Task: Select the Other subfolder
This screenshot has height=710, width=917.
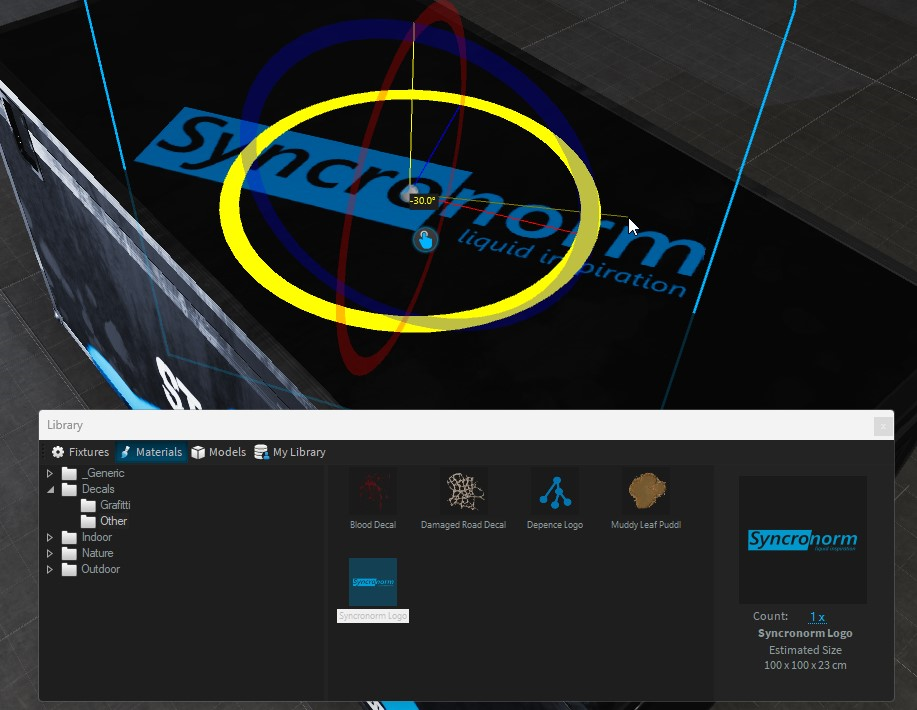Action: pyautogui.click(x=113, y=521)
